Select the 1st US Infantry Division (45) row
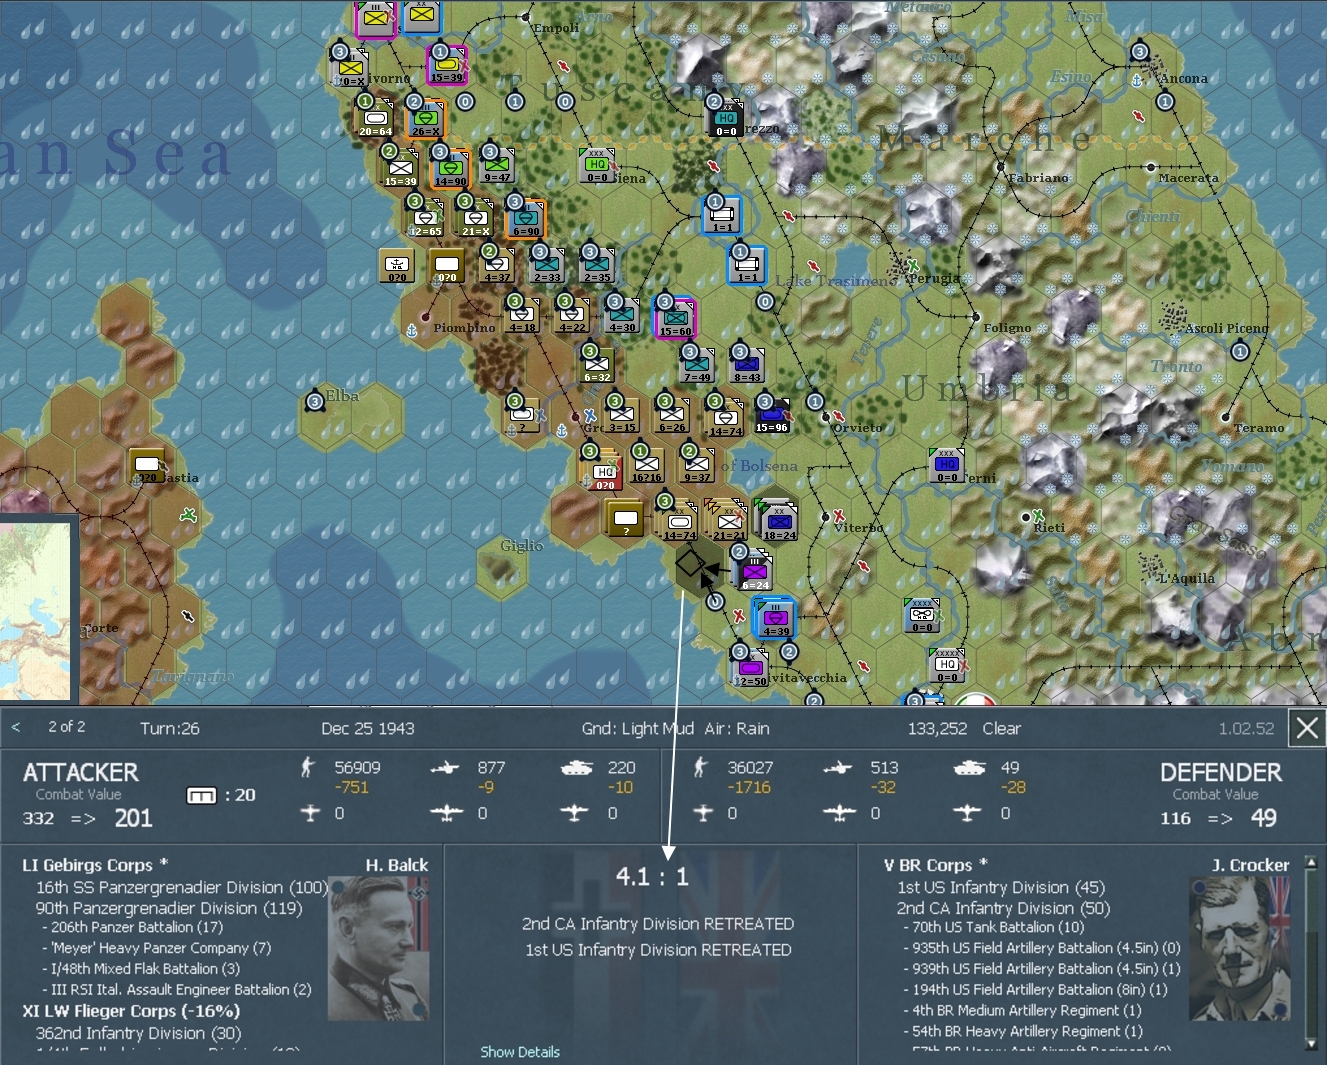This screenshot has height=1065, width=1327. (x=1001, y=887)
